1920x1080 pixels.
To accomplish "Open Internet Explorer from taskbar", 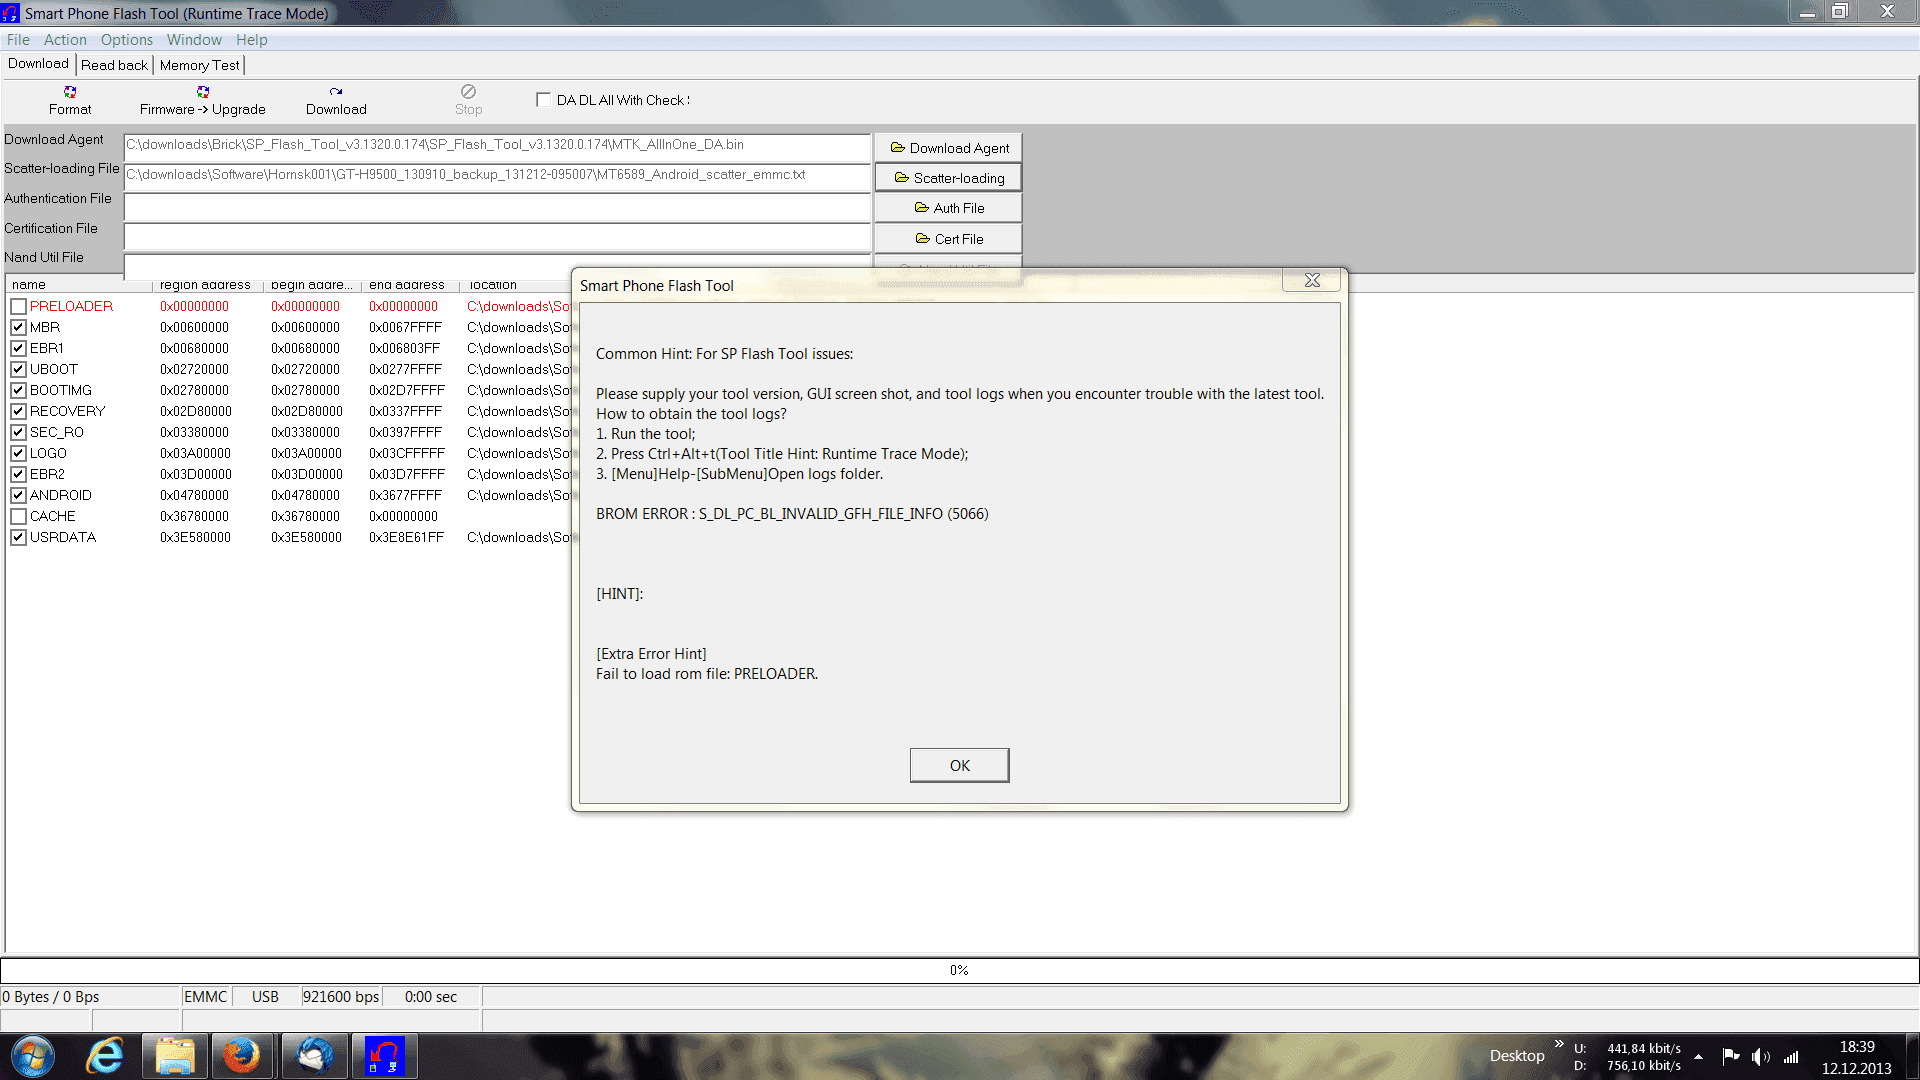I will tap(105, 1056).
